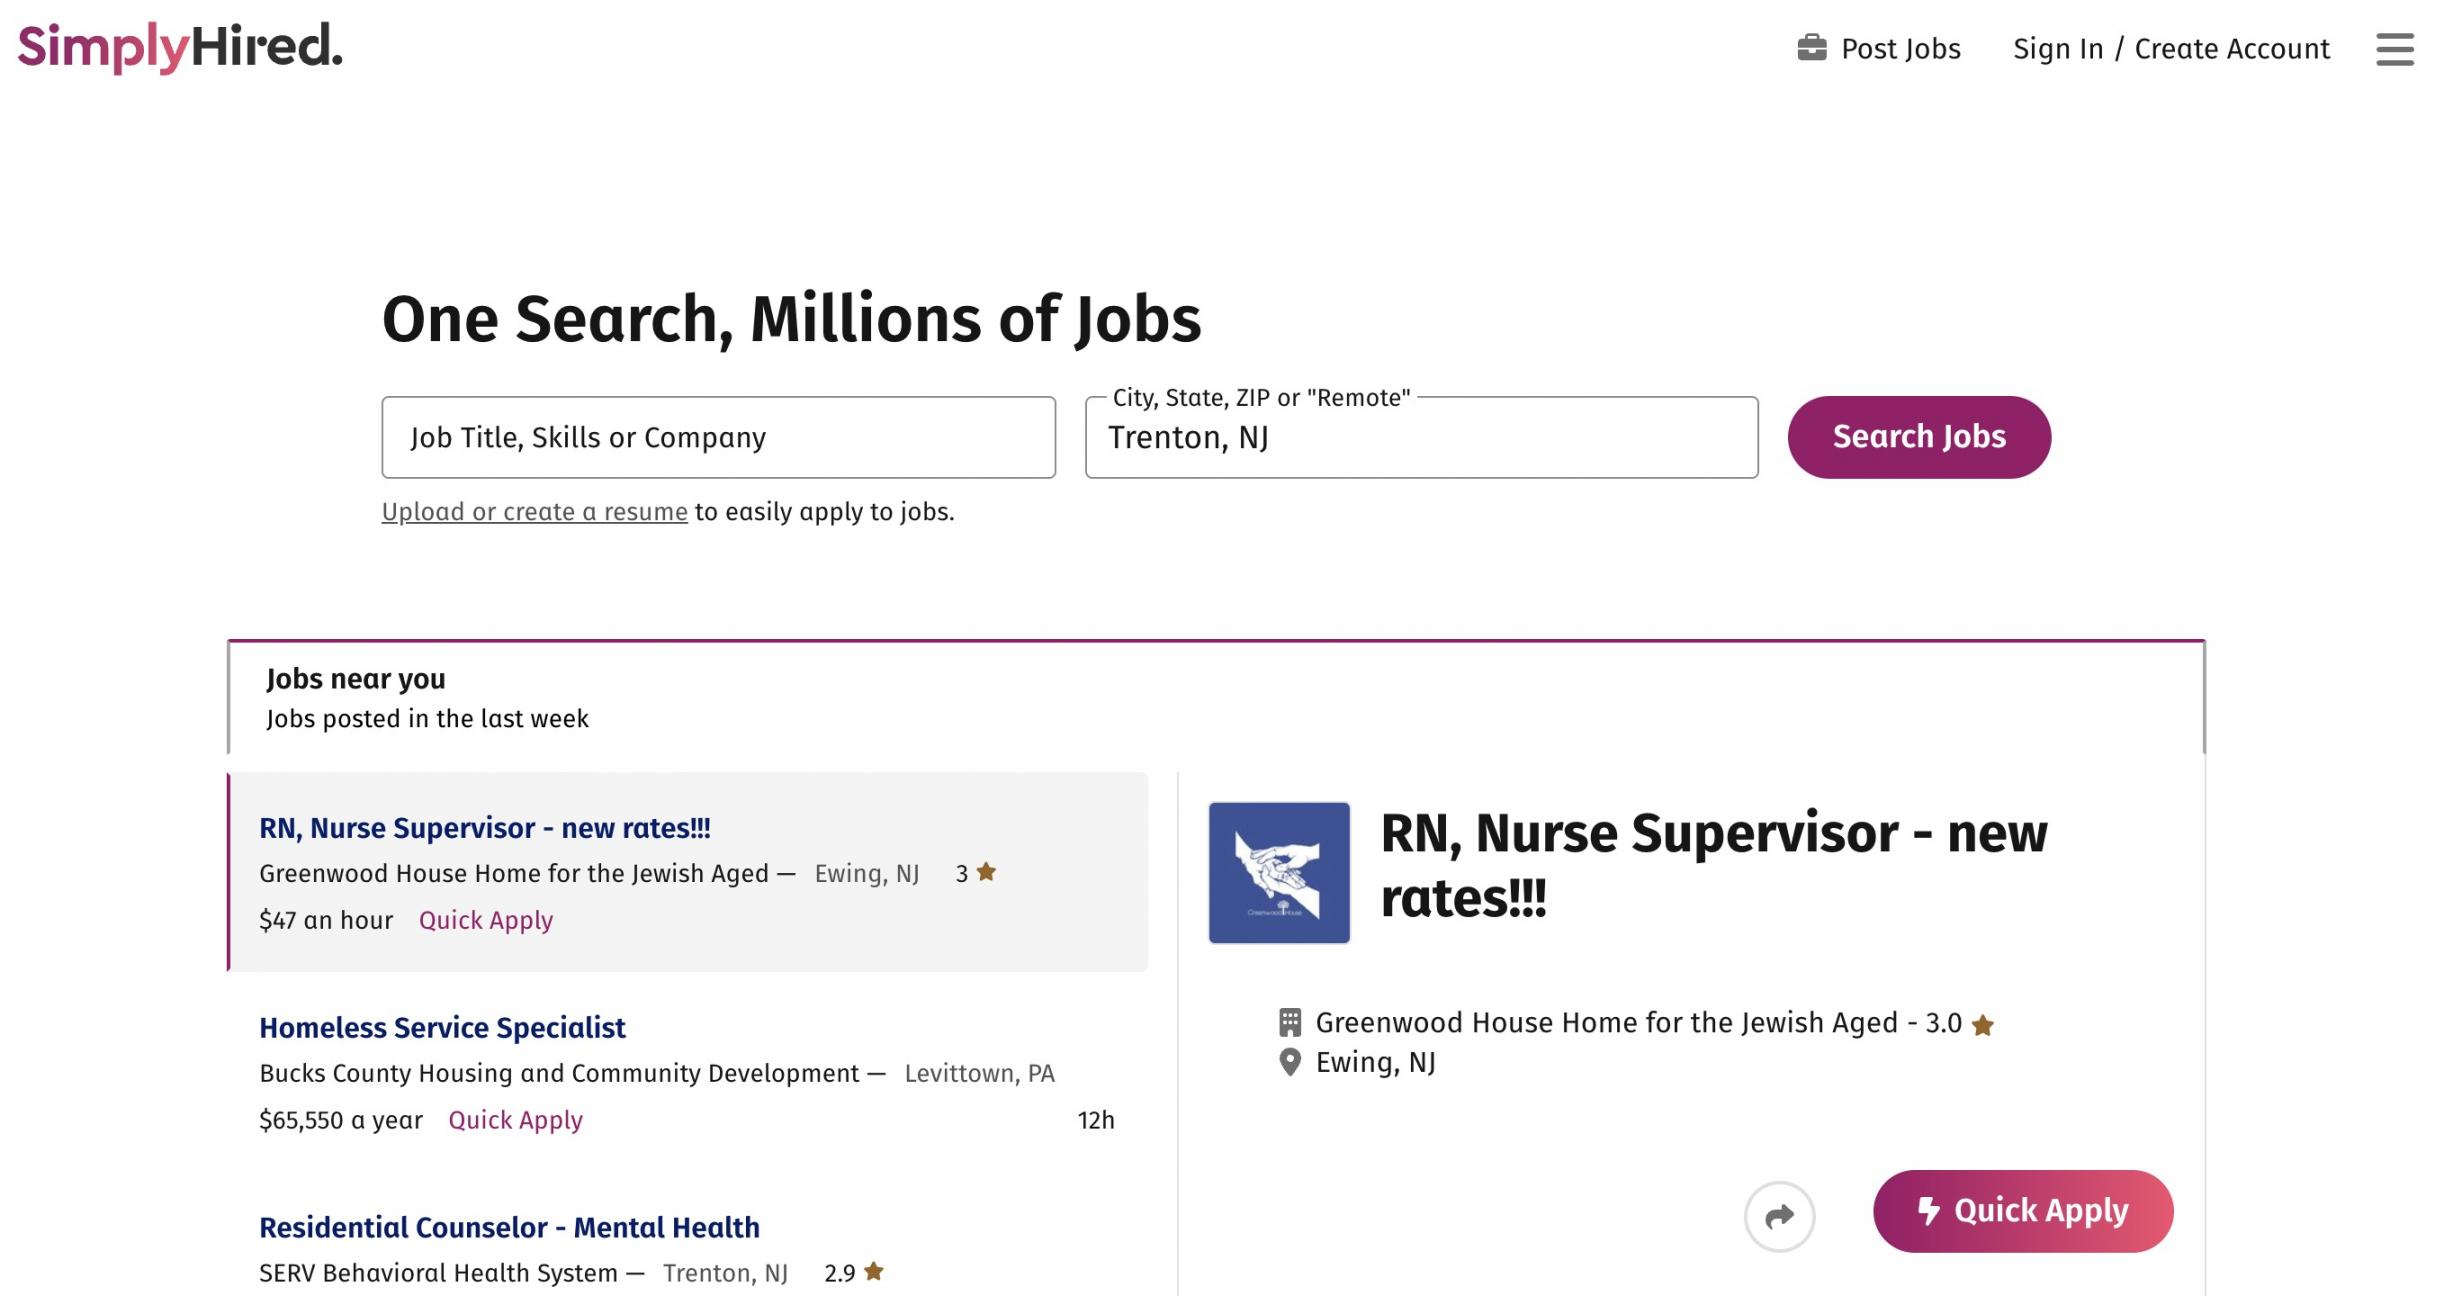This screenshot has height=1296, width=2444.
Task: Click Quick Apply under $47 an hour
Action: point(486,920)
